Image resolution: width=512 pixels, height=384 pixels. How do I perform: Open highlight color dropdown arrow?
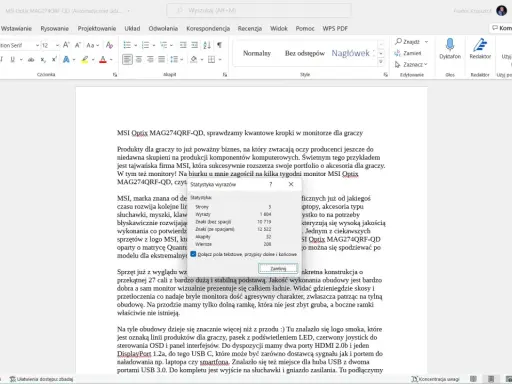click(x=93, y=60)
